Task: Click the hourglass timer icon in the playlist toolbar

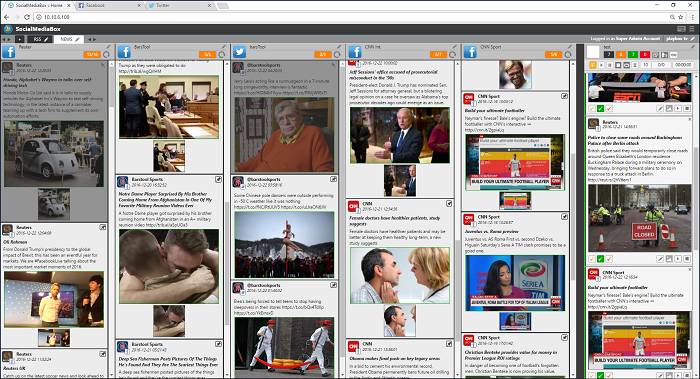Action: pos(635,65)
